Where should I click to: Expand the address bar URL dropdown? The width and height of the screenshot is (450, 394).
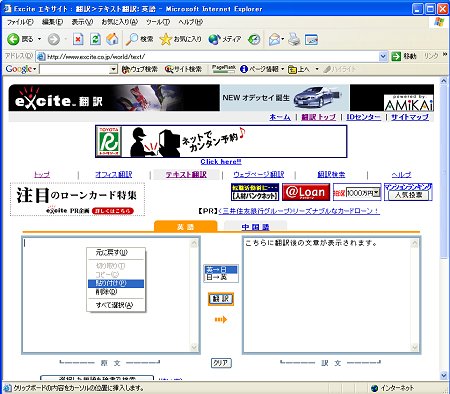[x=383, y=56]
